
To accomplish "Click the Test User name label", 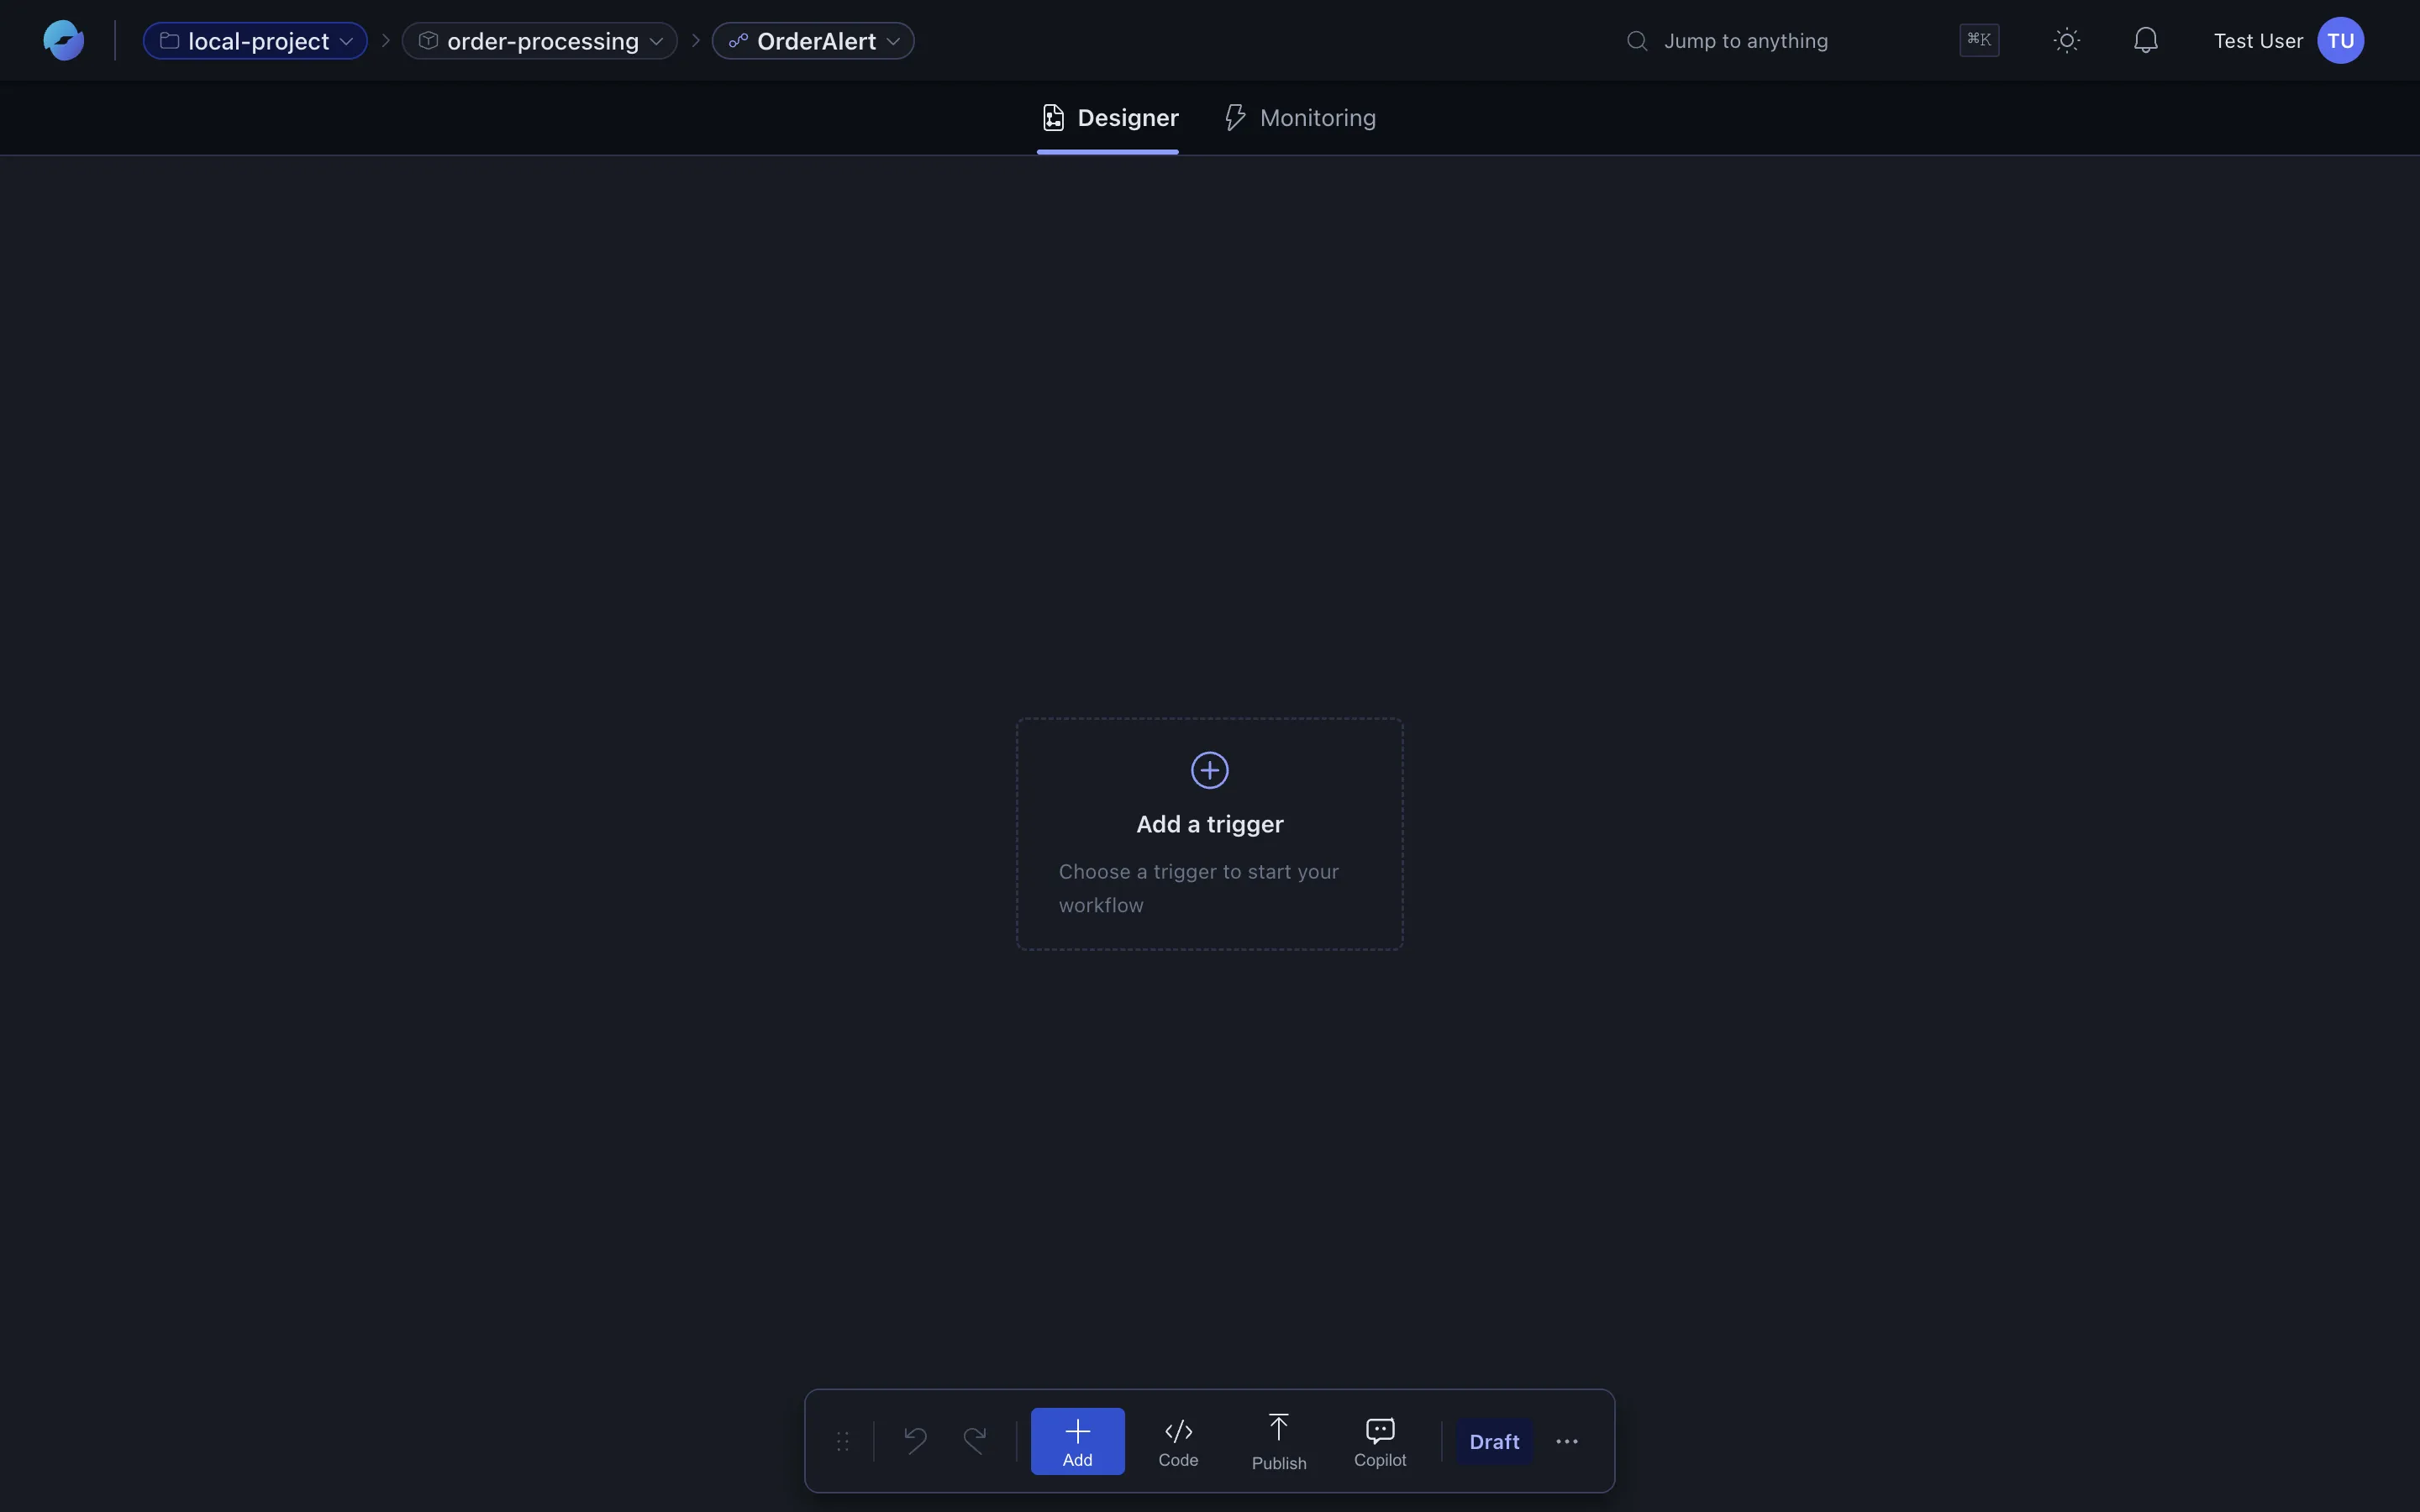I will tap(2258, 41).
